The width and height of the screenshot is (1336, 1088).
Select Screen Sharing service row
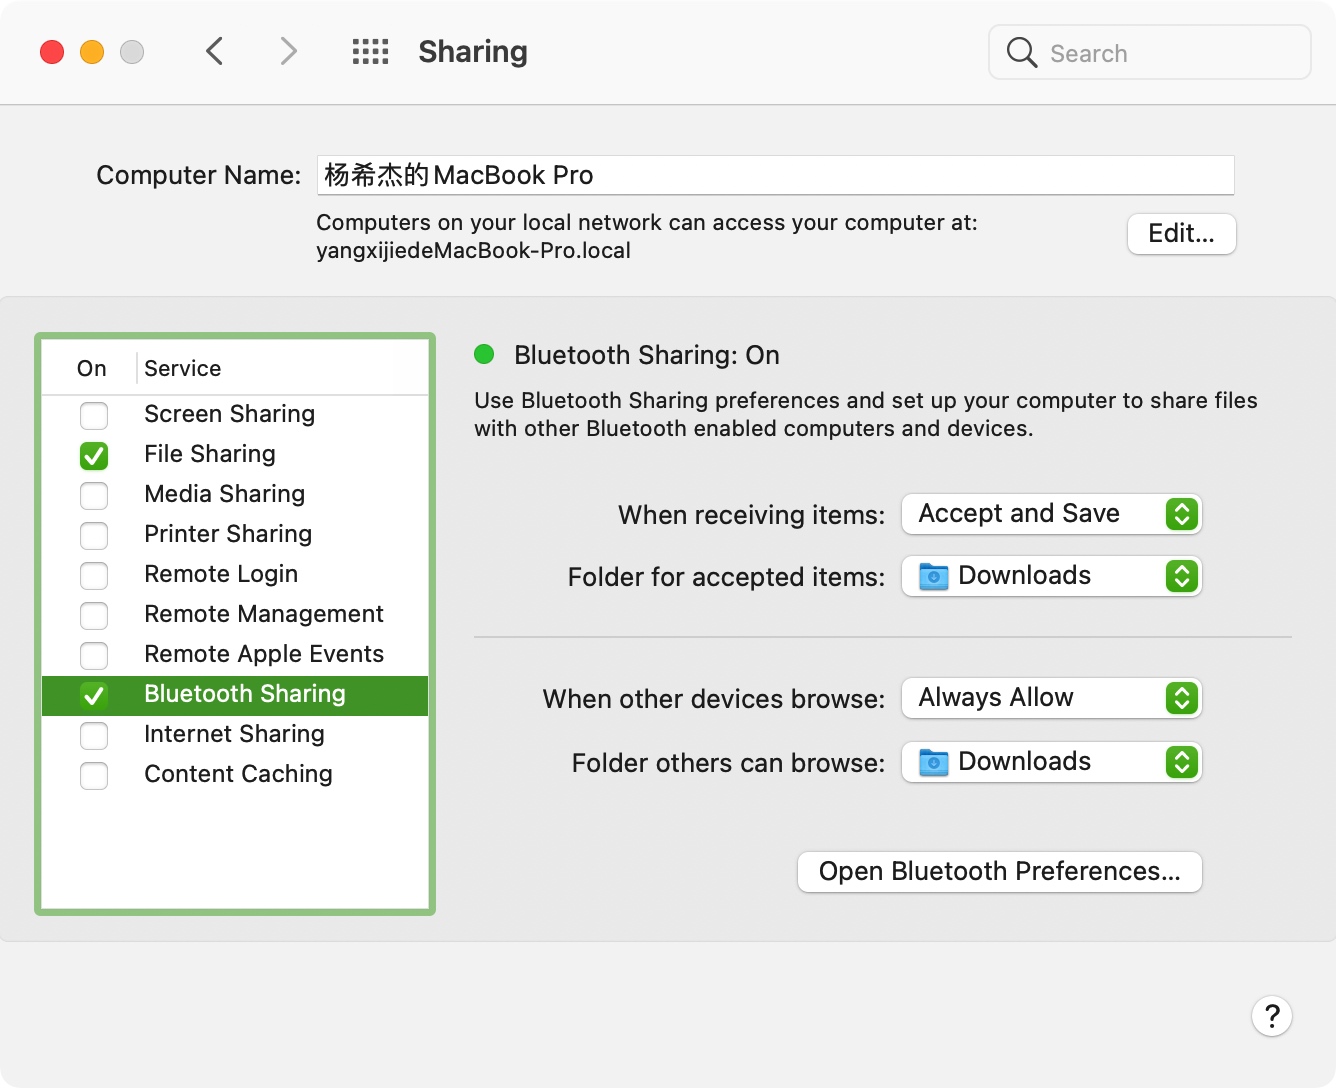[235, 414]
